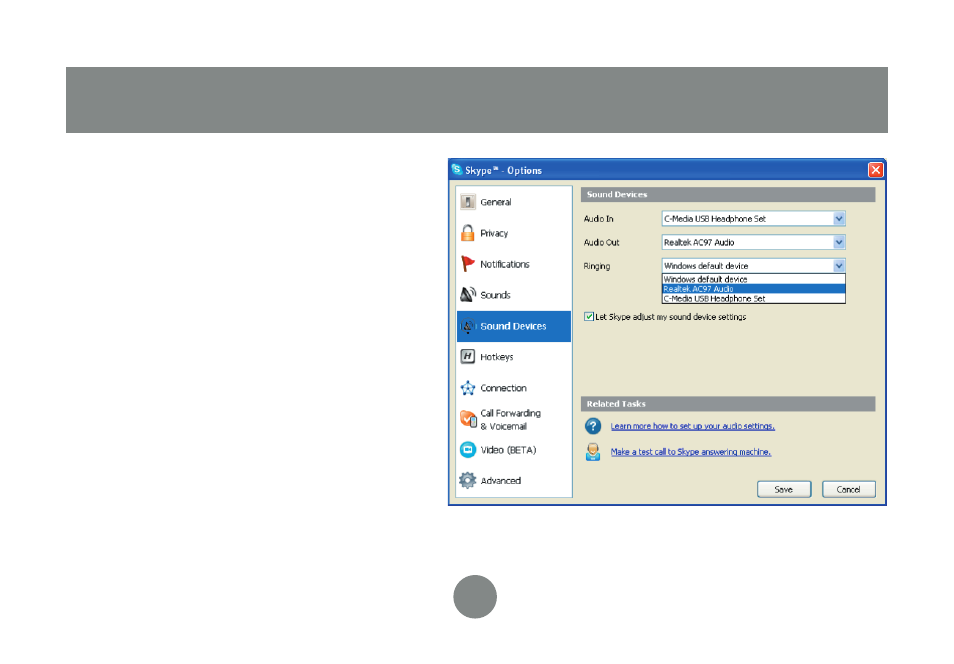
Task: Open link Learn more how to set up audio settings
Action: click(692, 426)
